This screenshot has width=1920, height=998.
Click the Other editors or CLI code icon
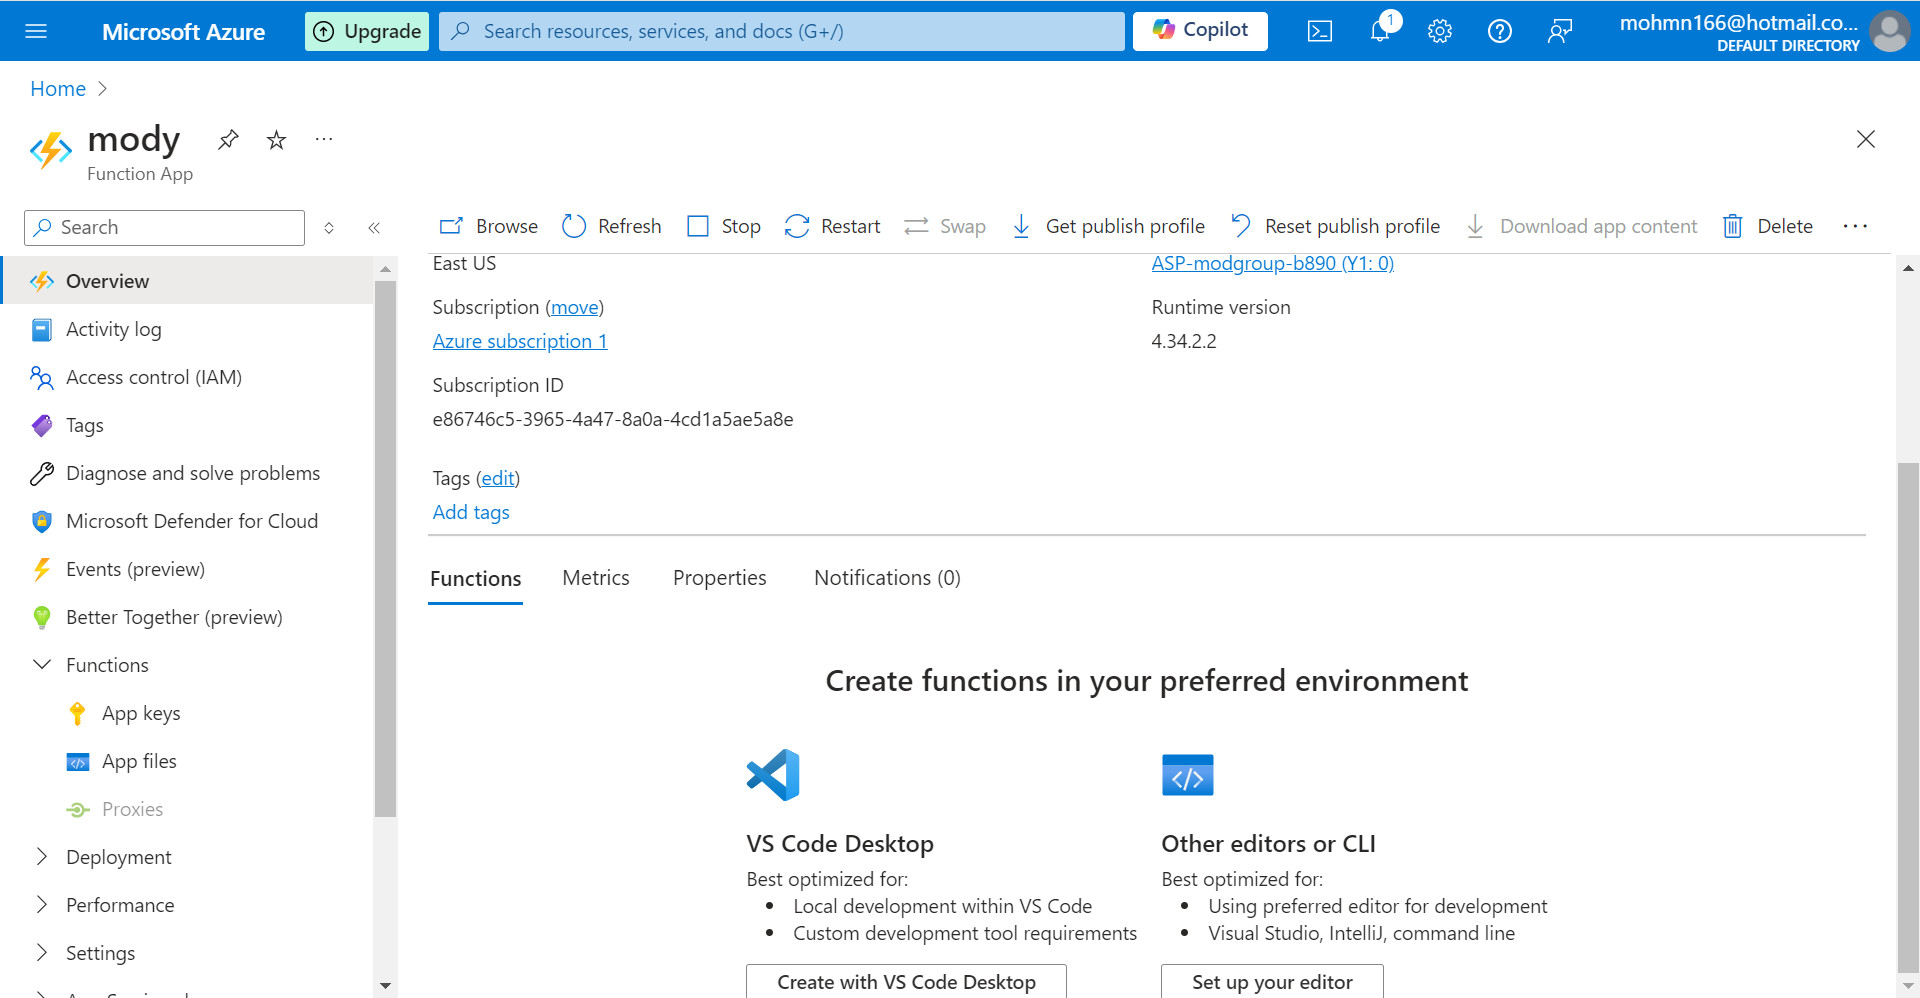1188,775
